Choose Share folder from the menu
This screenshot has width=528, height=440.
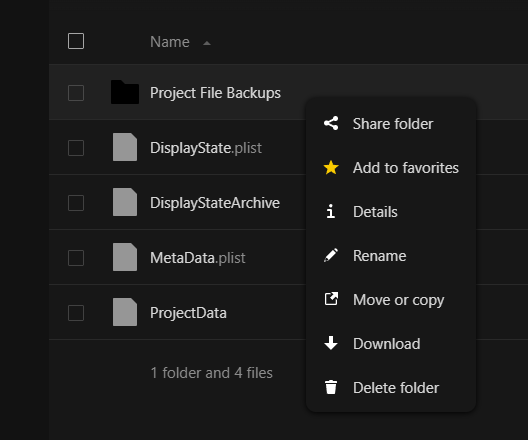391,124
